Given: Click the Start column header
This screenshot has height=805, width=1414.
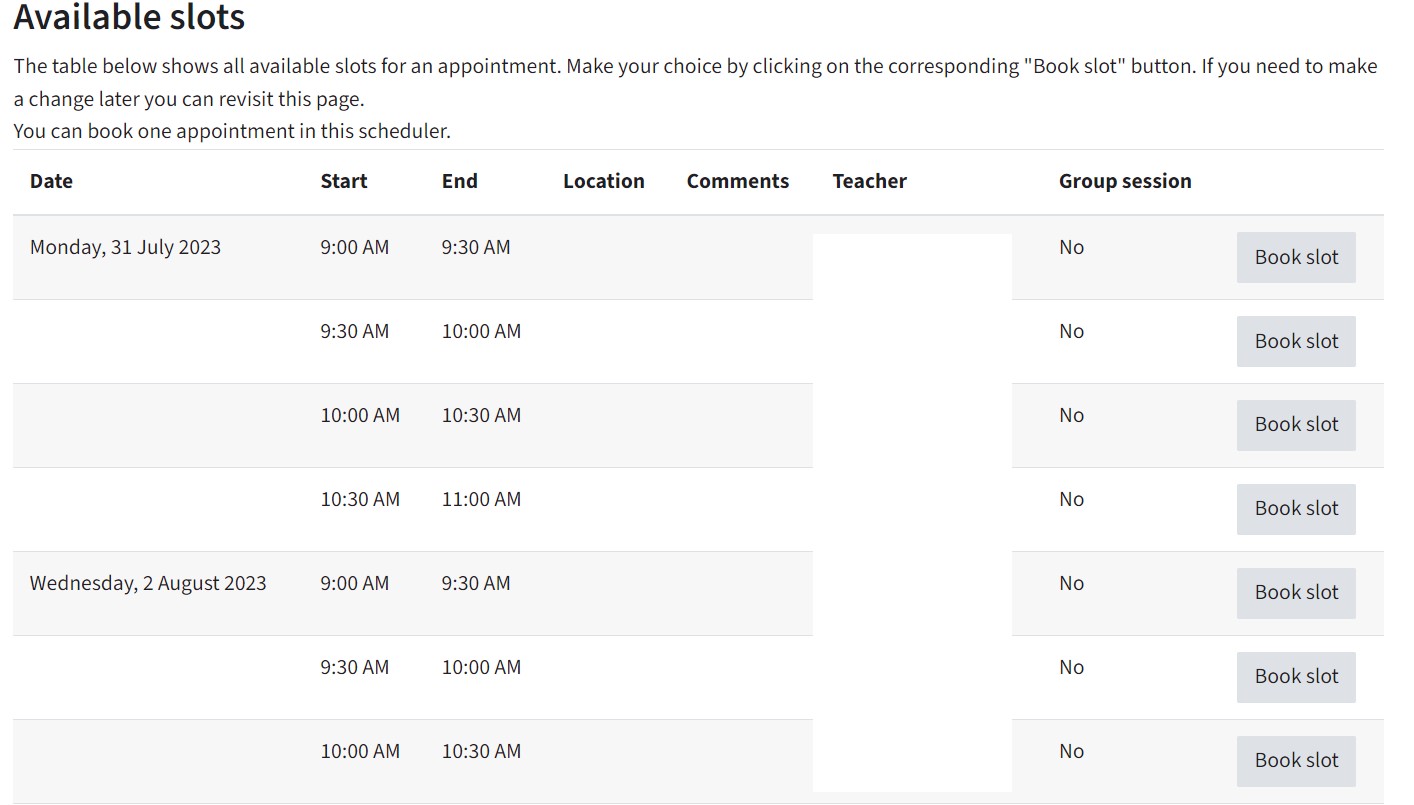Looking at the screenshot, I should [344, 181].
